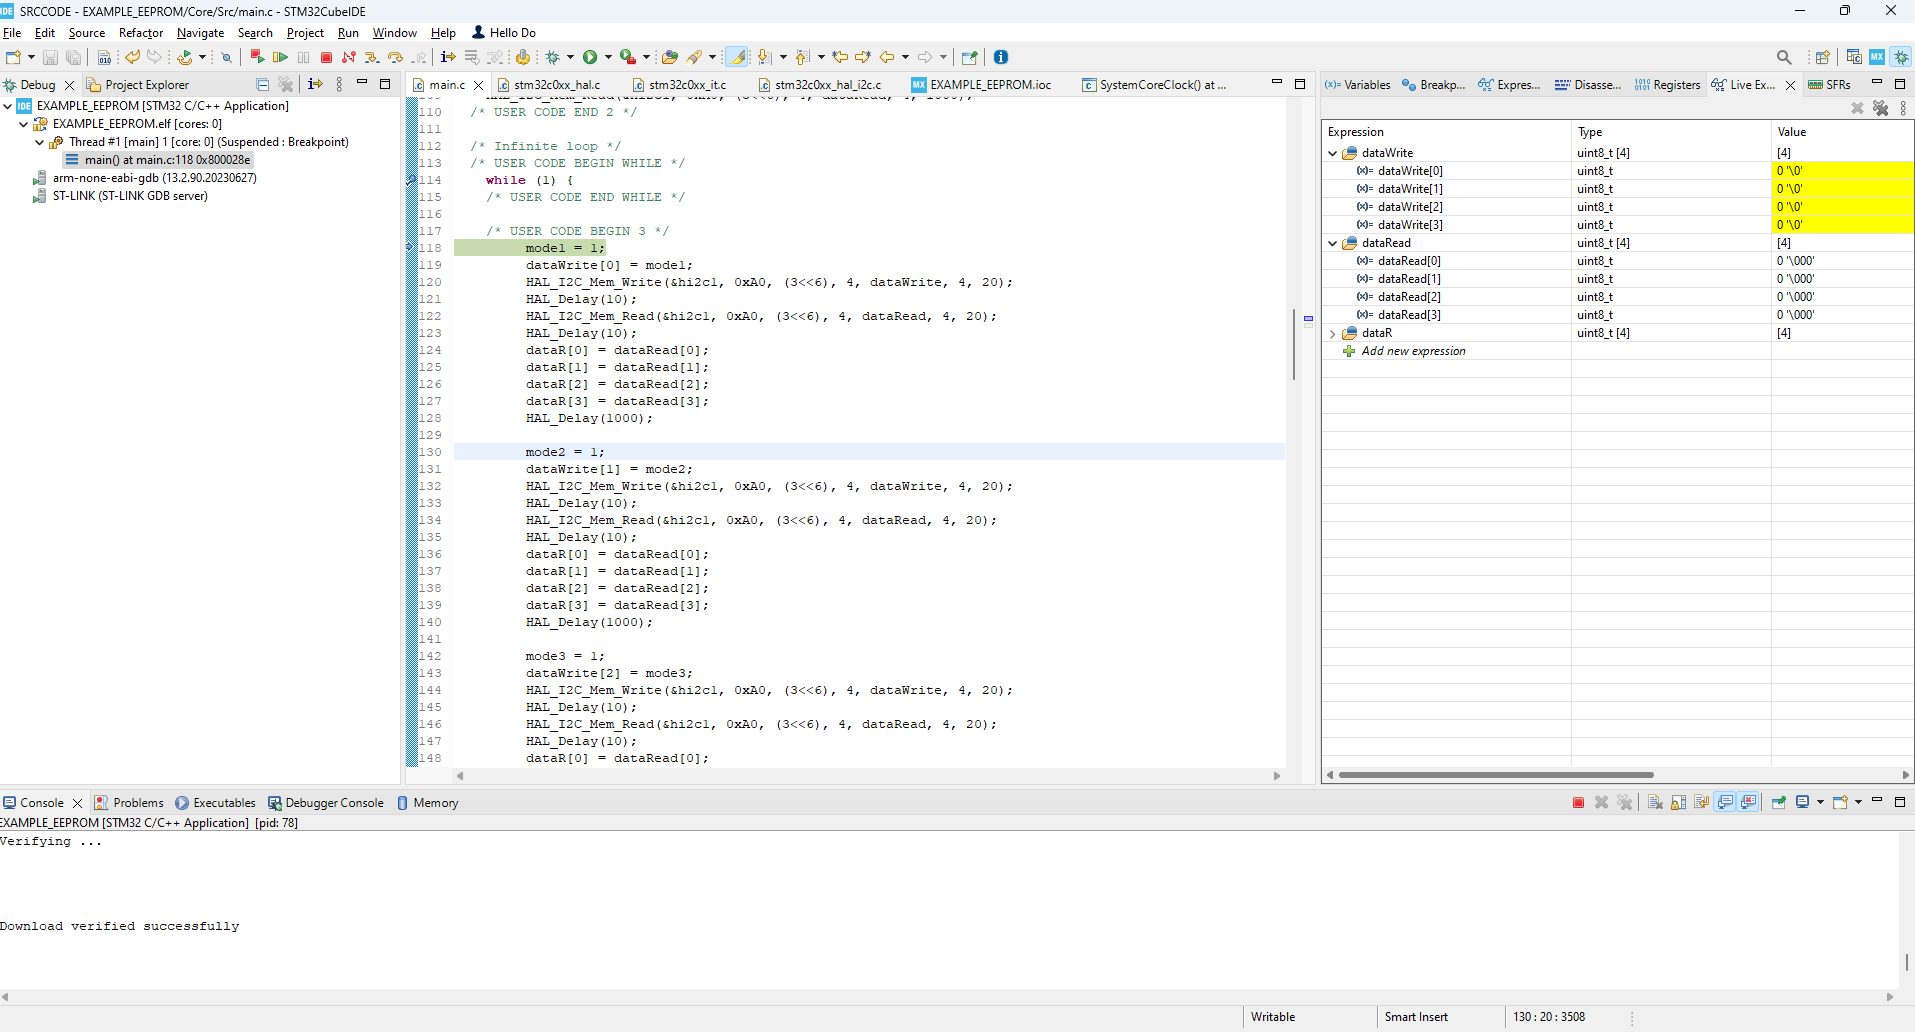Viewport: 1915px width, 1032px height.
Task: Click the Skip All Breakpoints icon
Action: pos(226,58)
